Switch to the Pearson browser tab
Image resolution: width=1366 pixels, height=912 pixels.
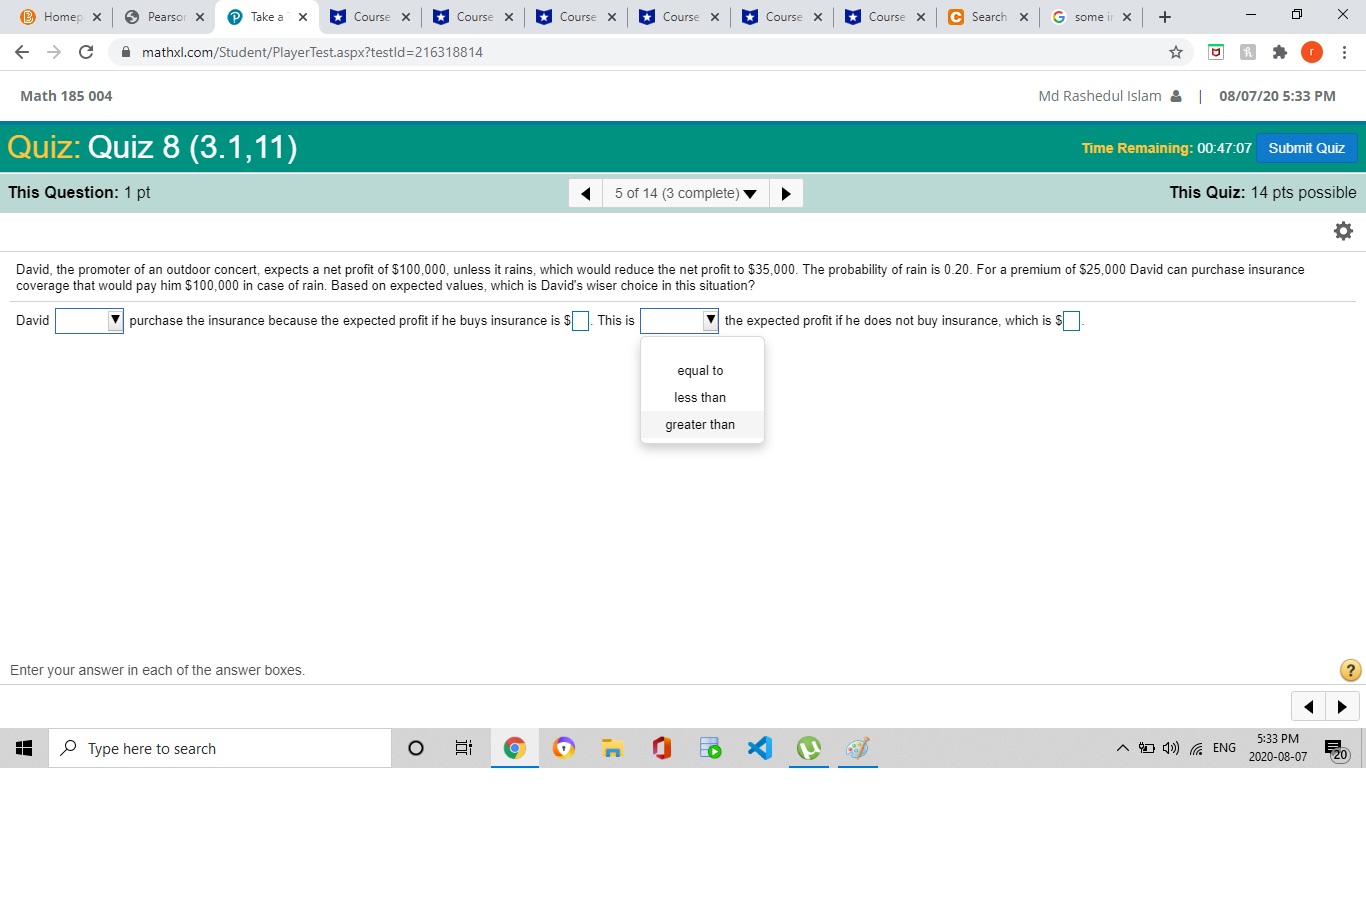point(162,16)
